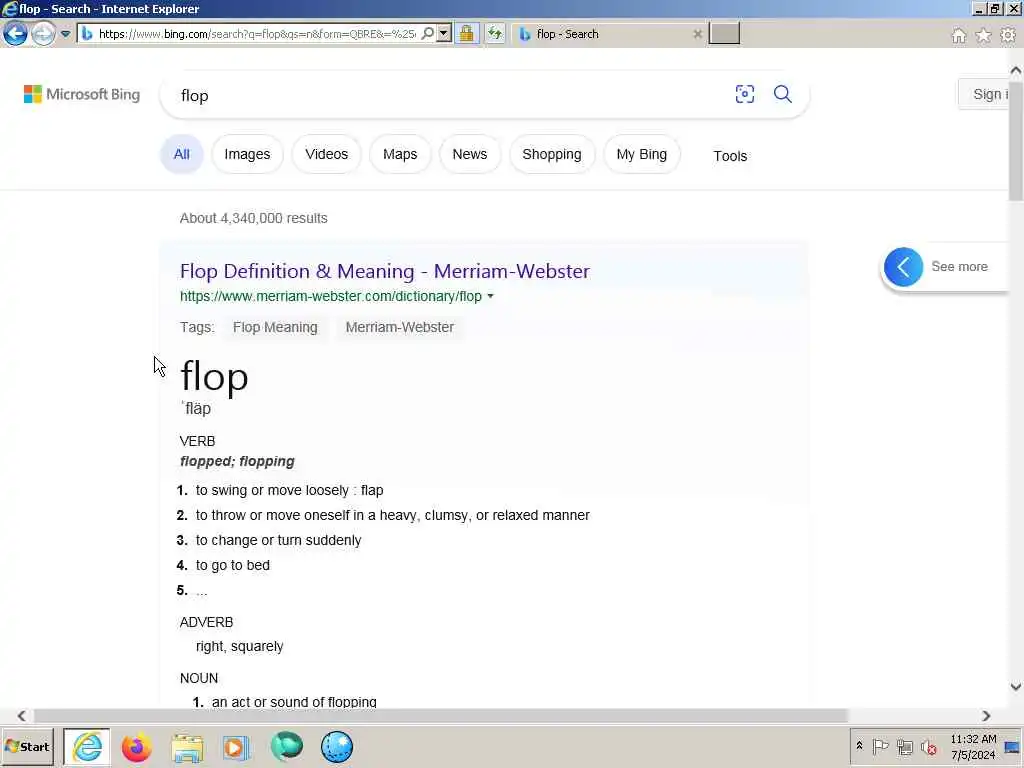This screenshot has width=1024, height=768.
Task: Click the refresh page icon
Action: pyautogui.click(x=495, y=33)
